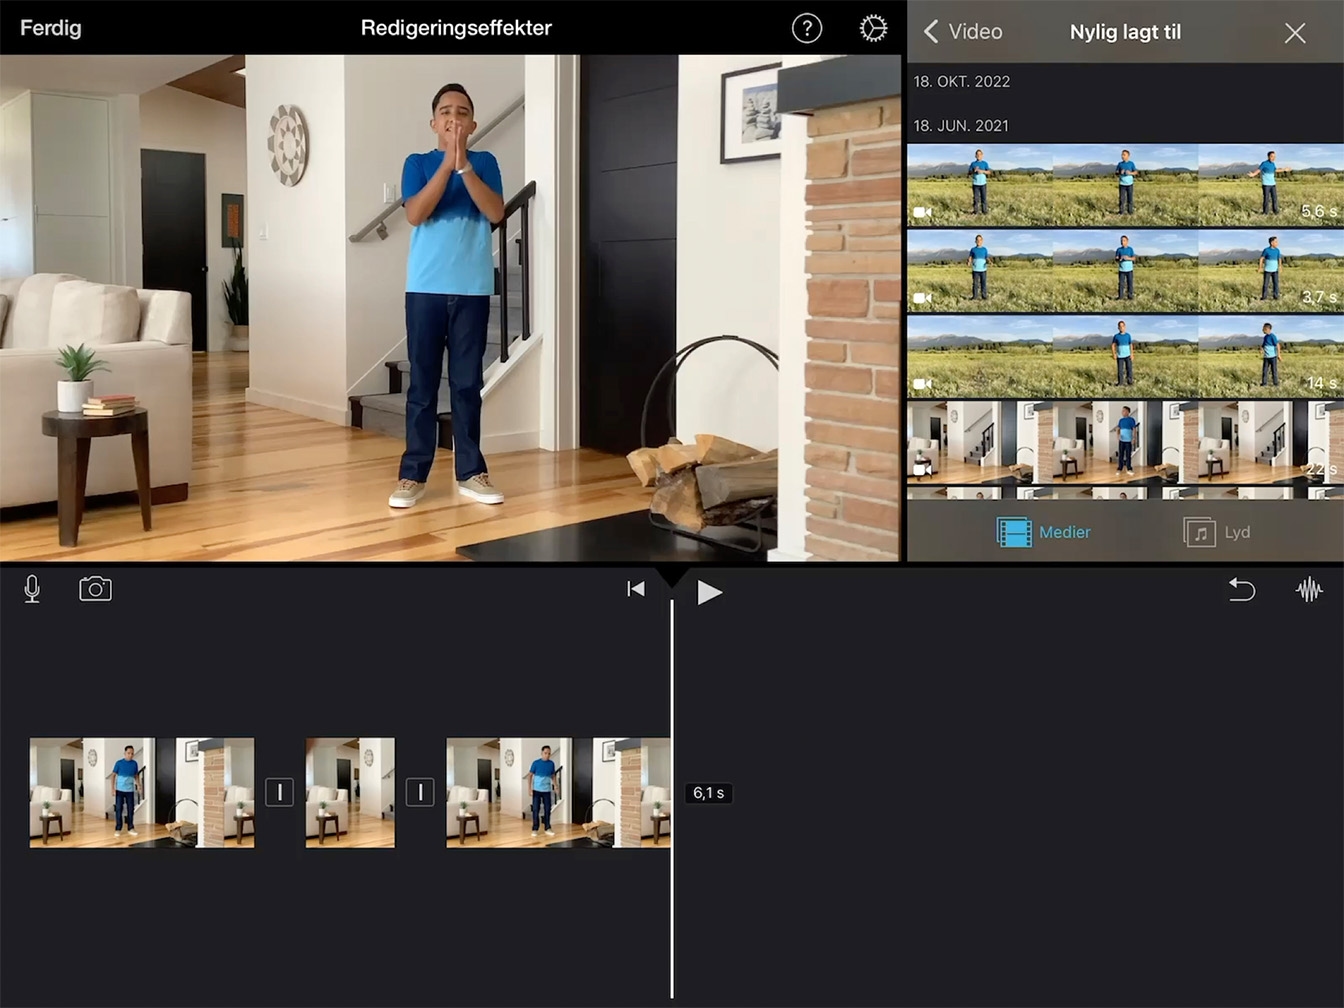Play the project preview
The image size is (1344, 1008).
(x=709, y=592)
